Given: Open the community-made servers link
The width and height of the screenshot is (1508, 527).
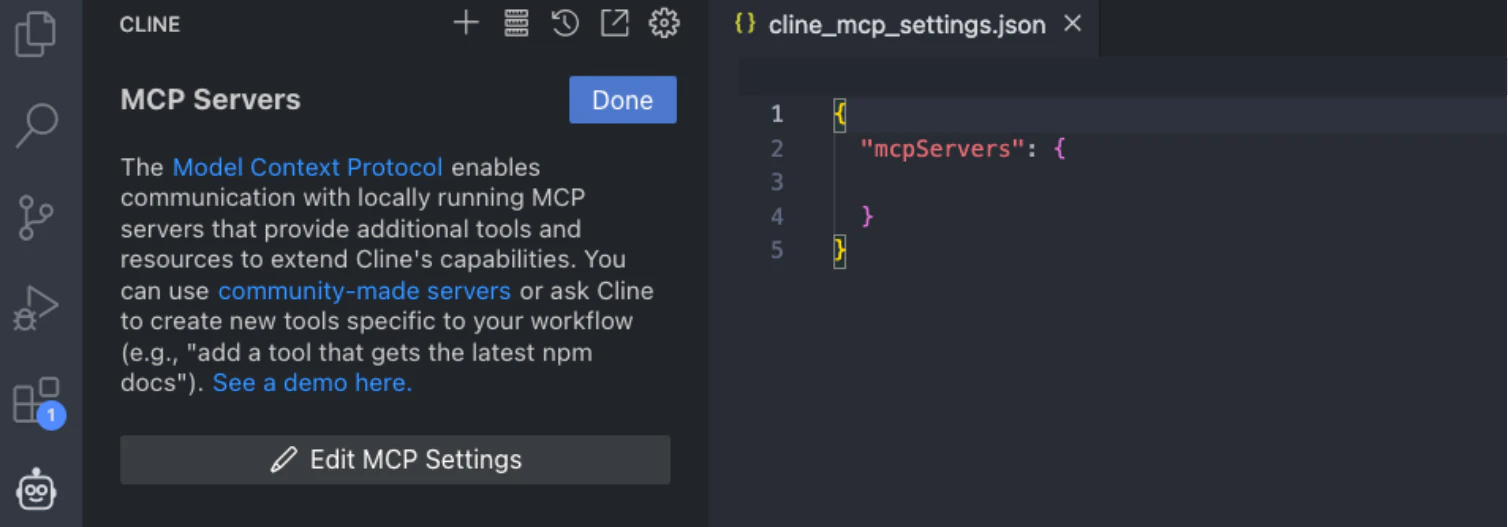Looking at the screenshot, I should point(365,291).
